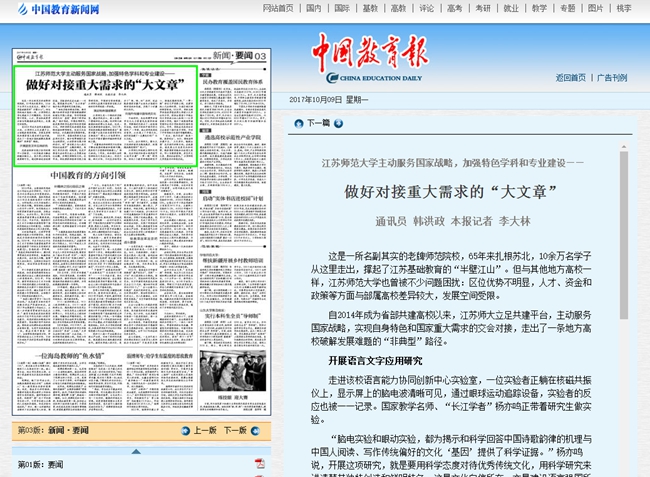Screen dimensions: 650x477
Task: Click the 中国教育报 masthead logo
Action: (368, 52)
